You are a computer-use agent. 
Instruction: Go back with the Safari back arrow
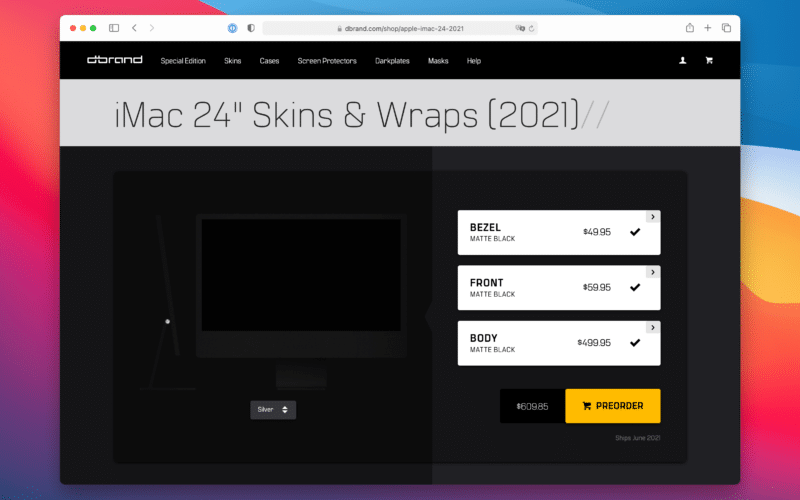pyautogui.click(x=134, y=28)
